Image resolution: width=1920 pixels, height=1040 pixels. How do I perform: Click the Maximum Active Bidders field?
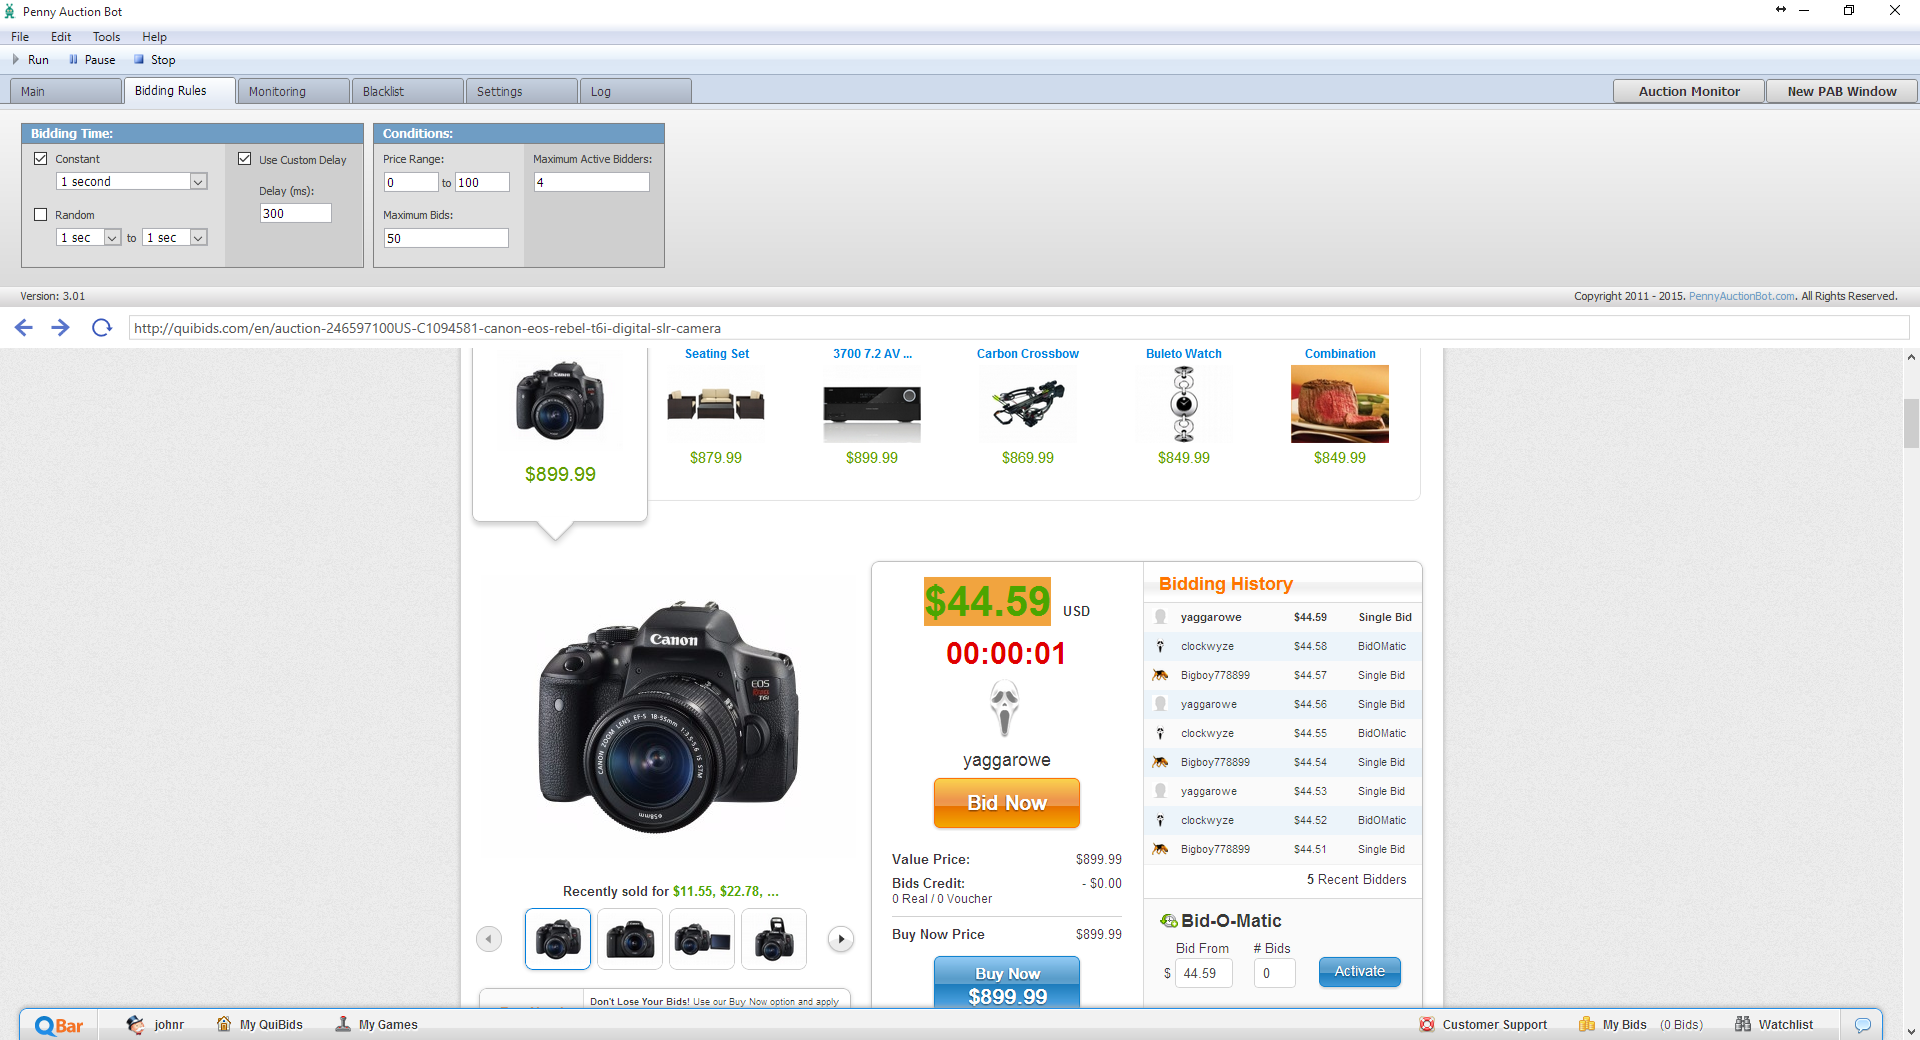(x=592, y=182)
